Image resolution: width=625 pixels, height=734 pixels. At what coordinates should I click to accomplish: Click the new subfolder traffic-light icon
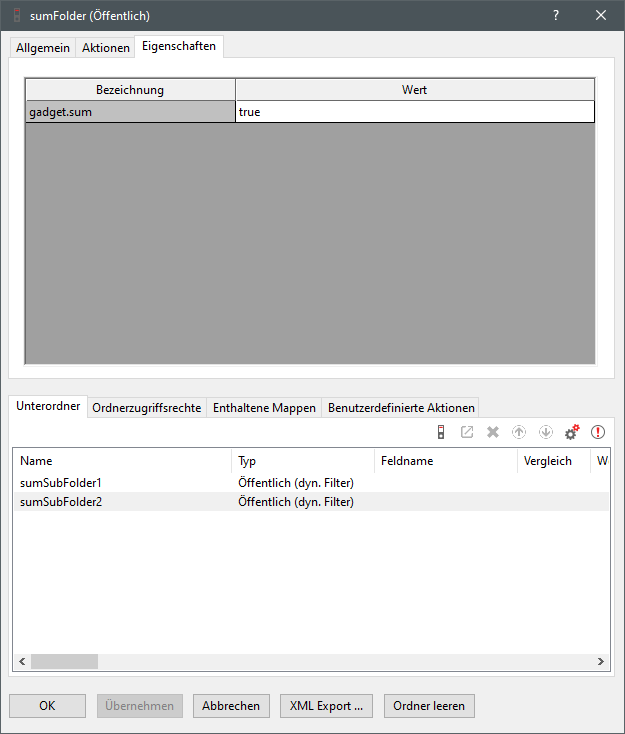click(441, 432)
